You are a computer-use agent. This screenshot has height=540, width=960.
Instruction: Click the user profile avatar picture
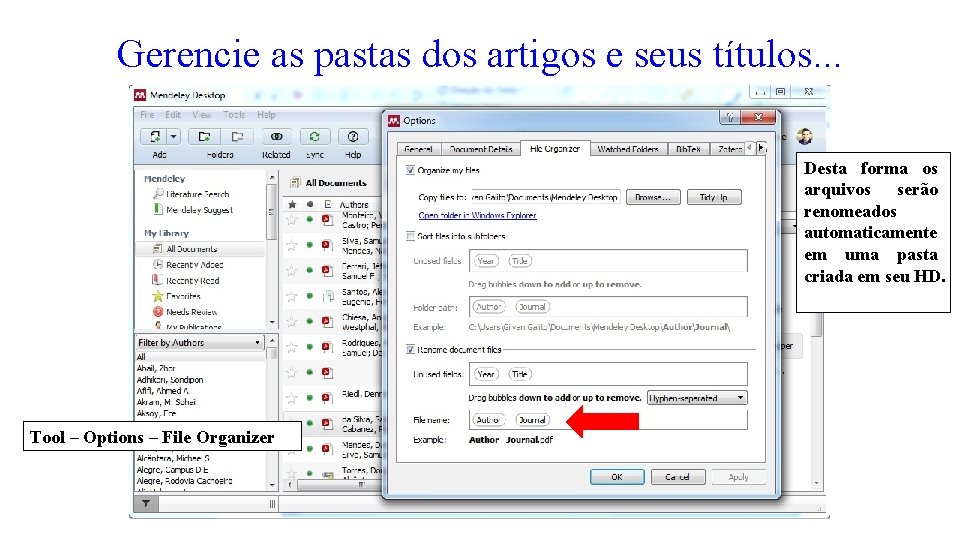tap(804, 136)
